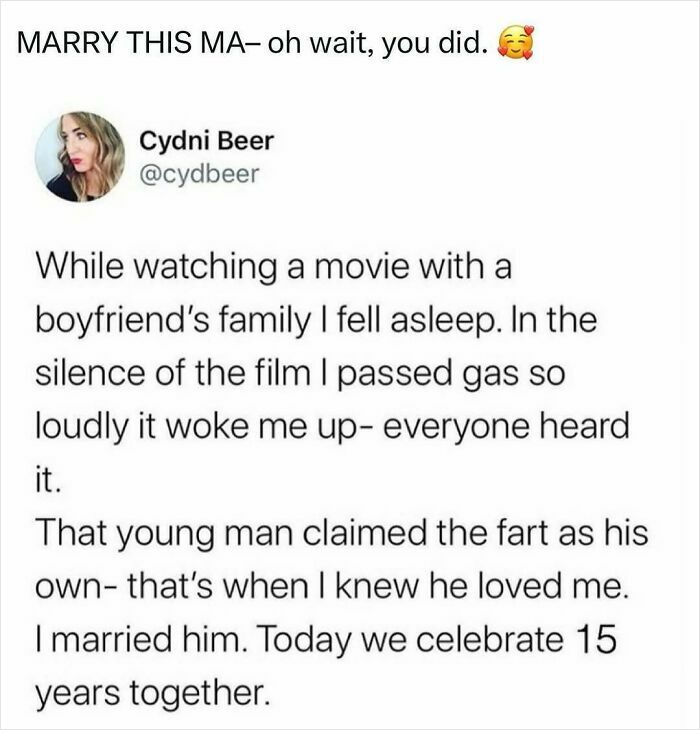Click the number 15 in the tweet
The image size is (700, 730).
pos(597,640)
